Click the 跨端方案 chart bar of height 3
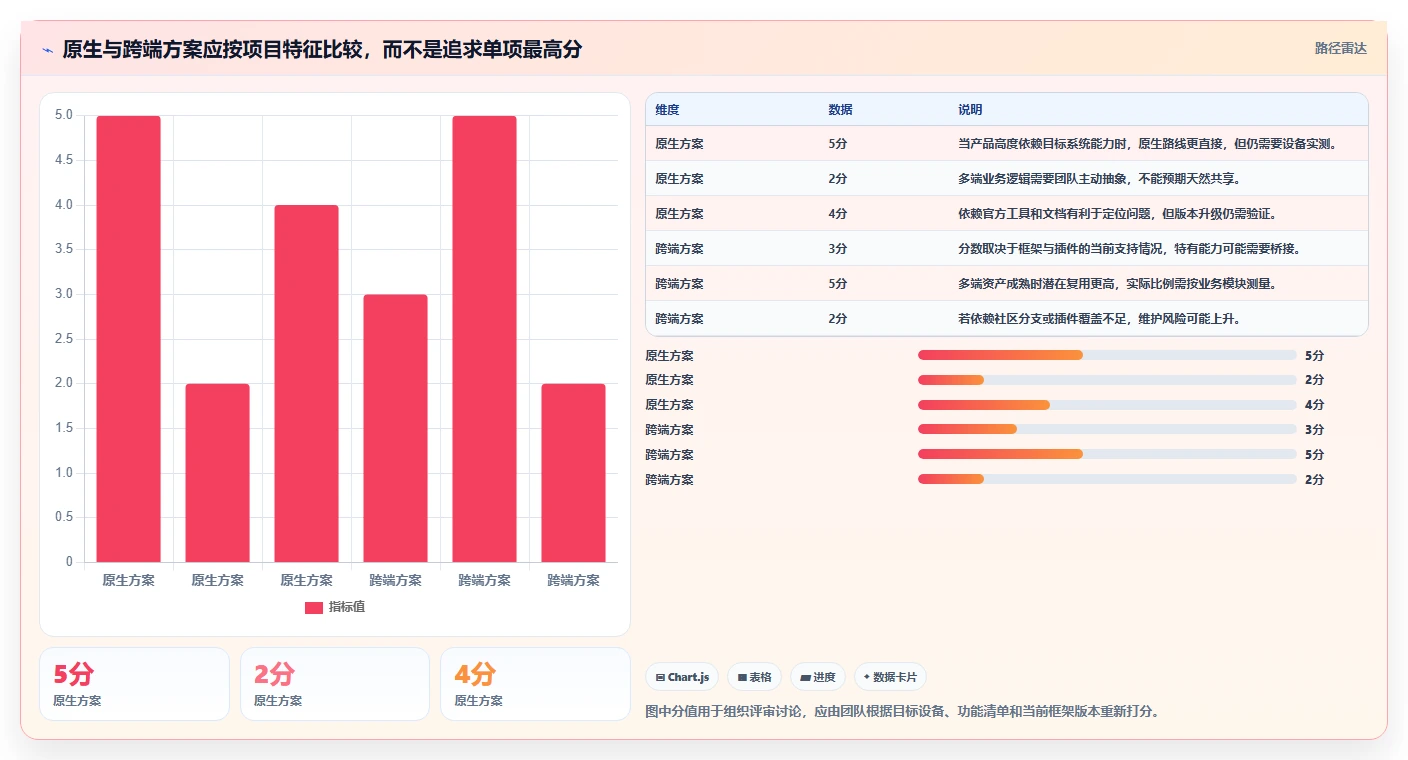1408x760 pixels. [396, 428]
